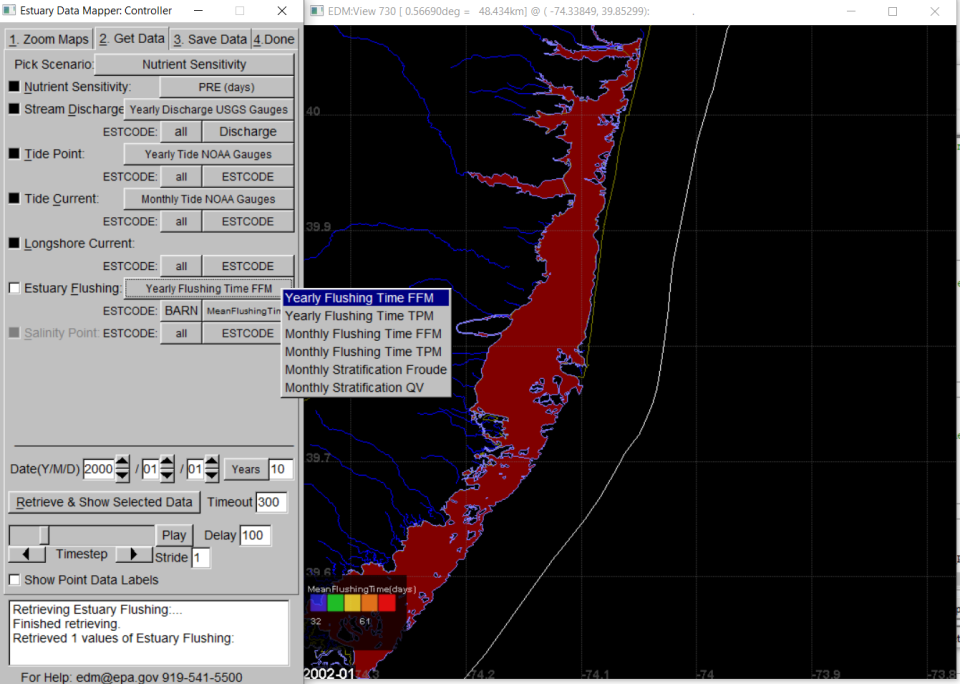Select the 4. Done tab
The width and height of the screenshot is (960, 684).
coord(274,39)
